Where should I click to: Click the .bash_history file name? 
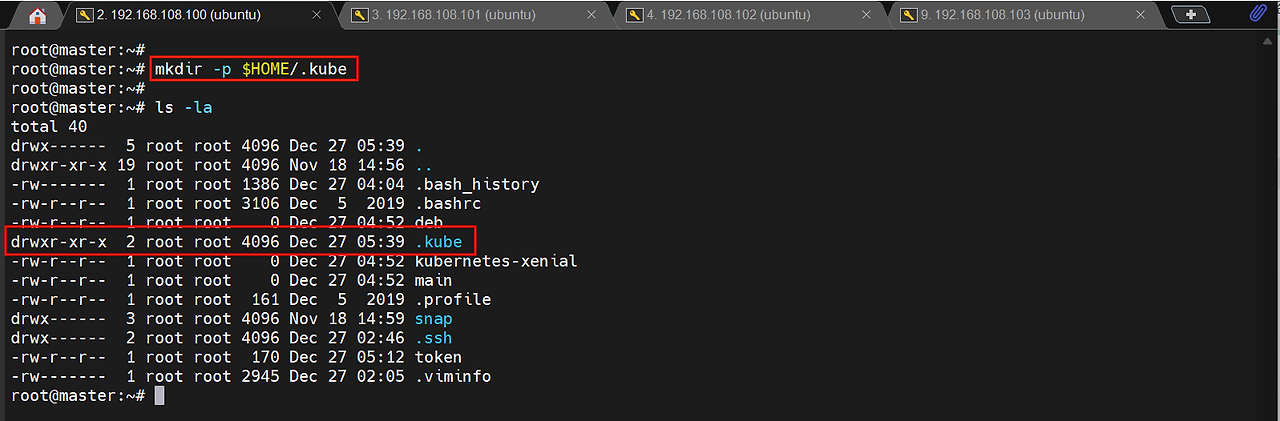[x=476, y=185]
